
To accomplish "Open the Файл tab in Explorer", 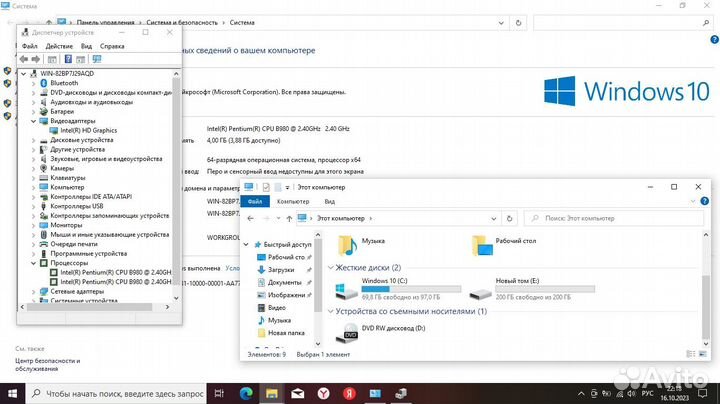I will click(x=255, y=202).
